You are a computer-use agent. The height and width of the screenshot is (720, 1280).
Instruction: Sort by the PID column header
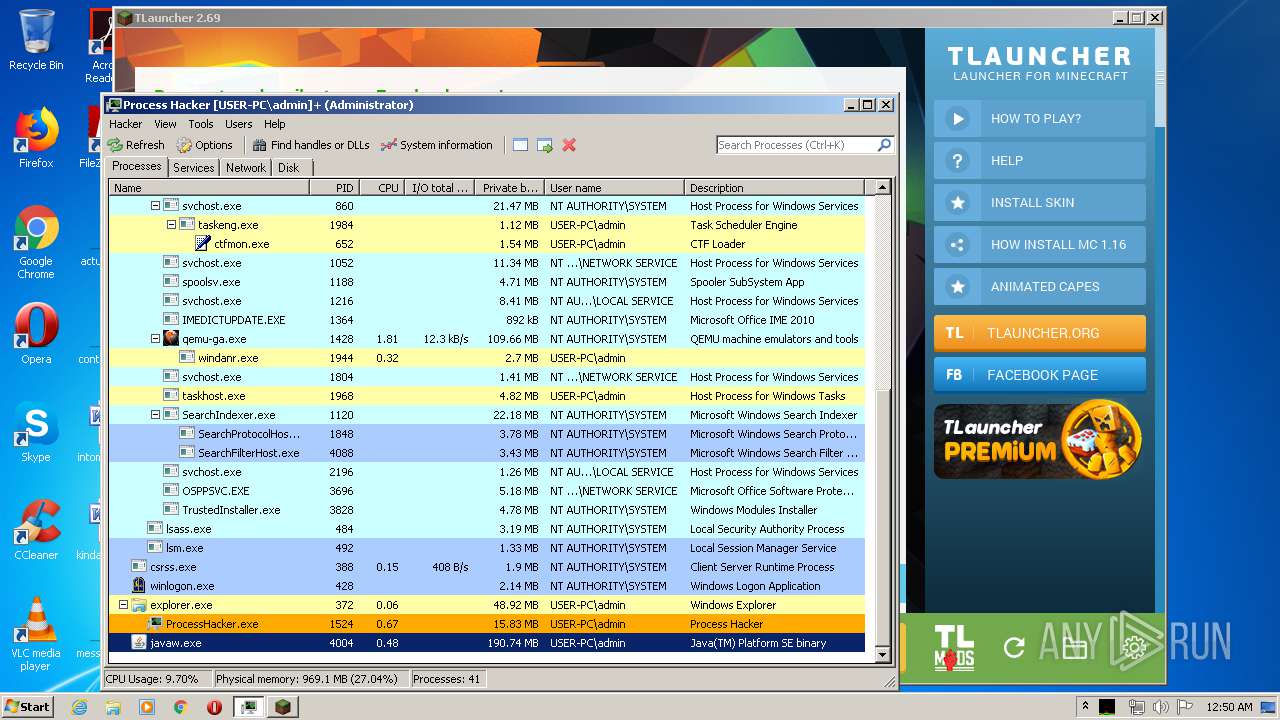tap(333, 187)
